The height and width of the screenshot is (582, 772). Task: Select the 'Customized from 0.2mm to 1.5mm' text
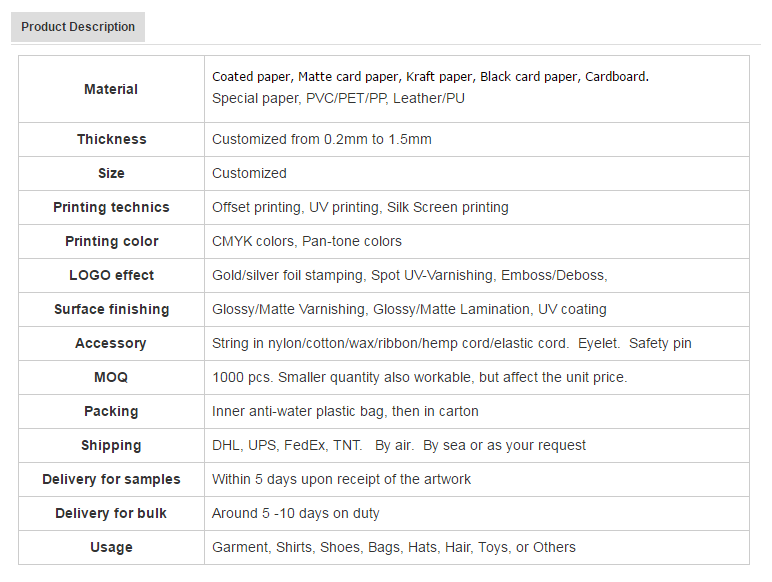click(x=322, y=139)
